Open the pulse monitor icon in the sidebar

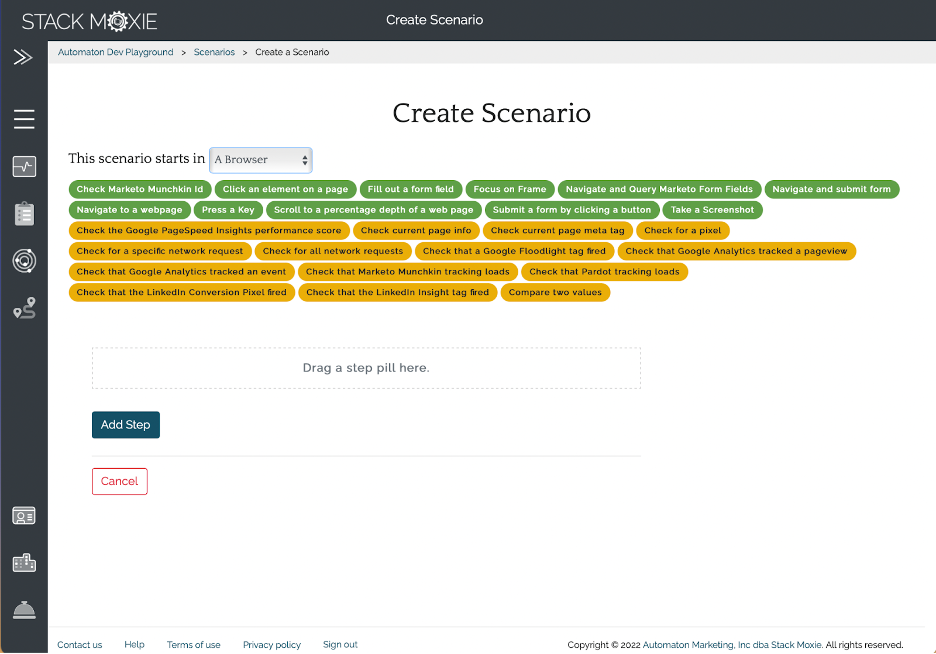(x=24, y=167)
